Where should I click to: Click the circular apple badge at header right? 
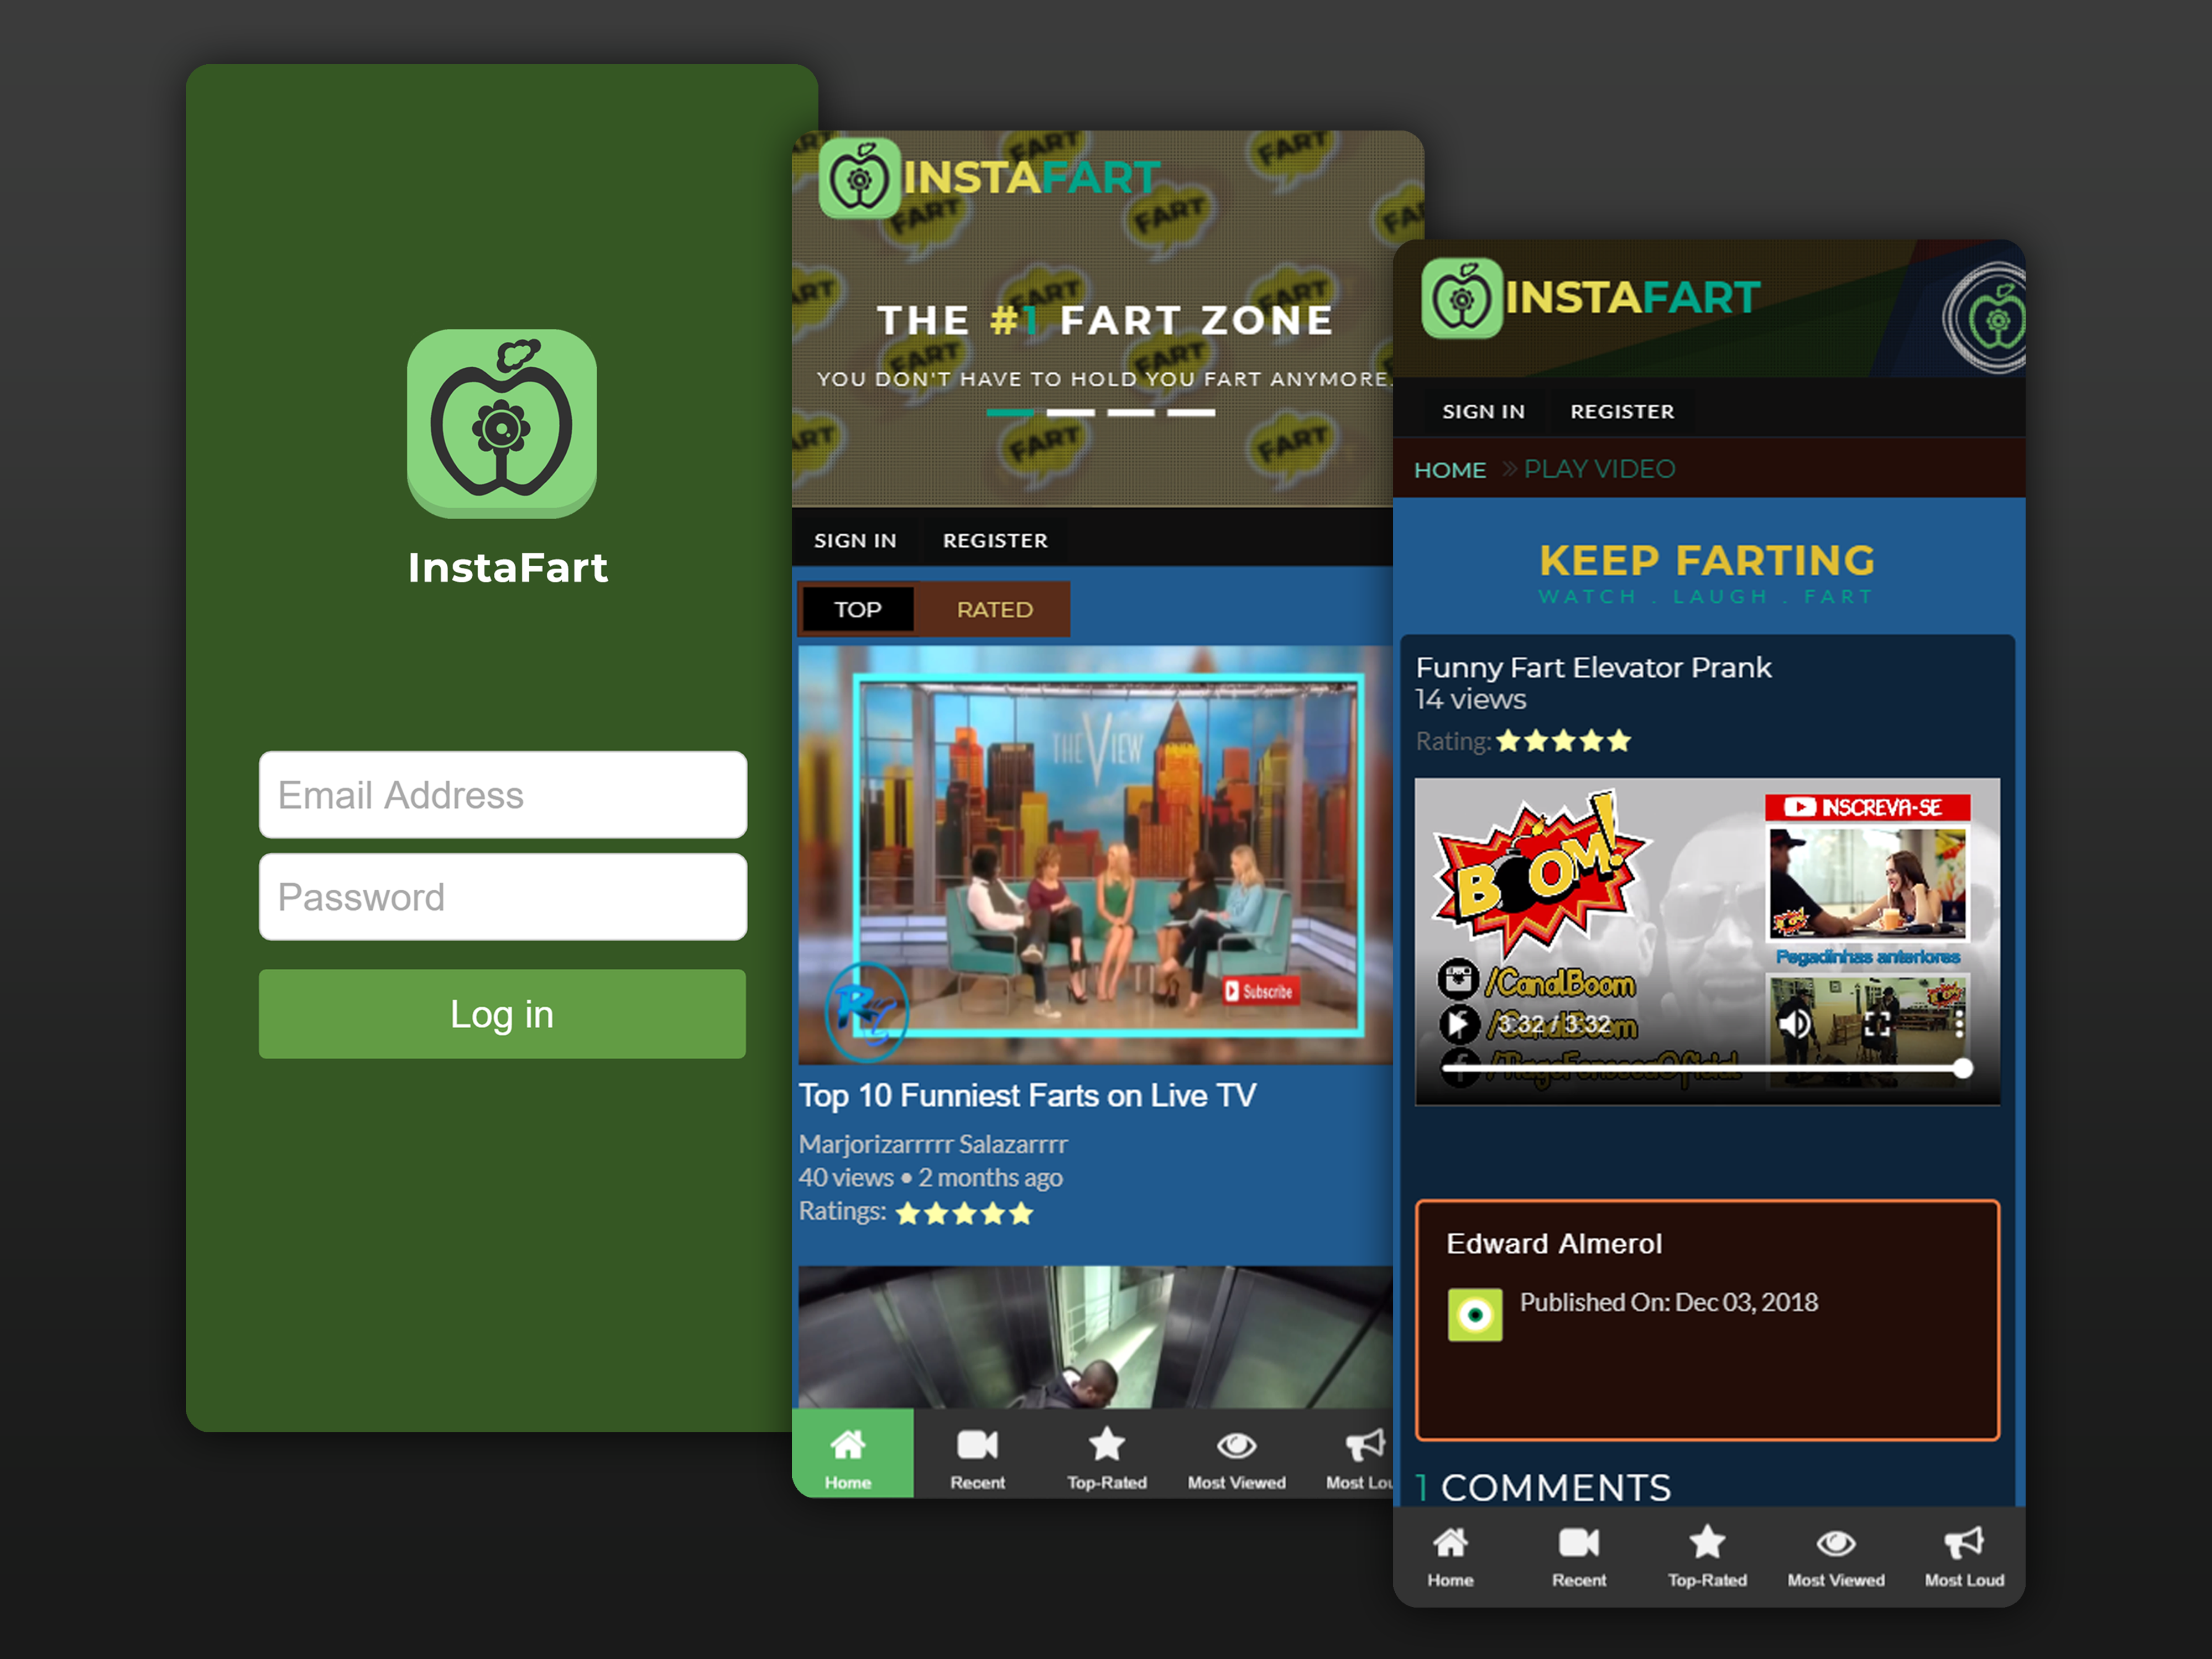[x=1985, y=318]
